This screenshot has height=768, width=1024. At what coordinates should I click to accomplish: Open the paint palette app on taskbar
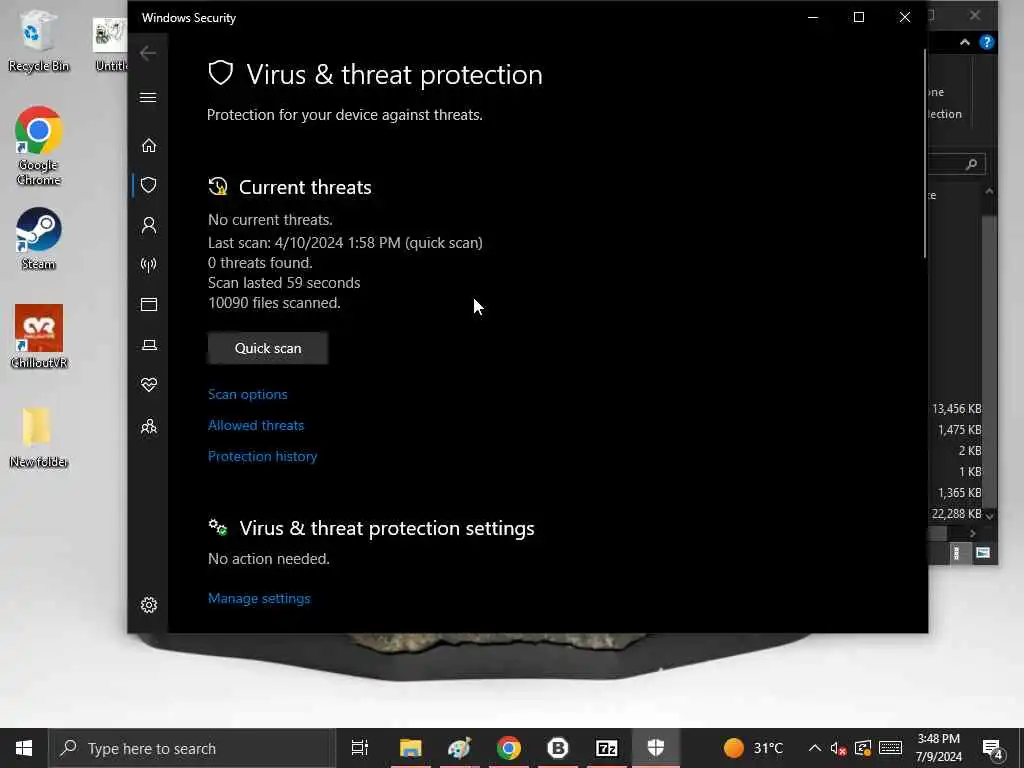[x=460, y=748]
